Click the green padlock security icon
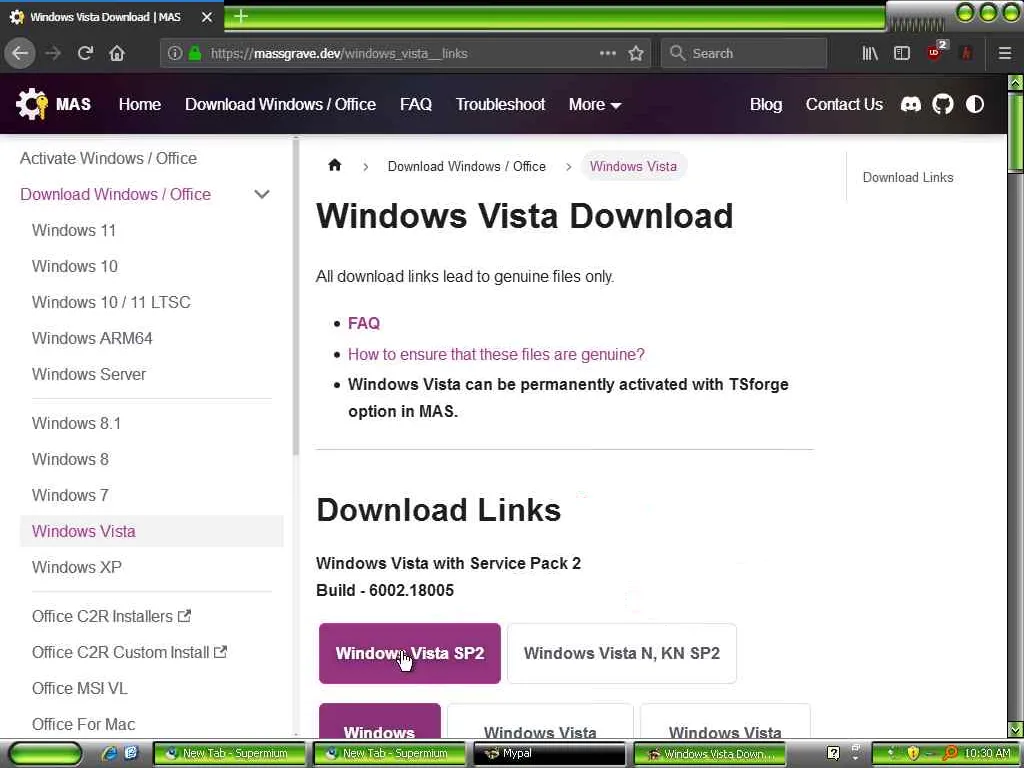The height and width of the screenshot is (768, 1024). (195, 53)
